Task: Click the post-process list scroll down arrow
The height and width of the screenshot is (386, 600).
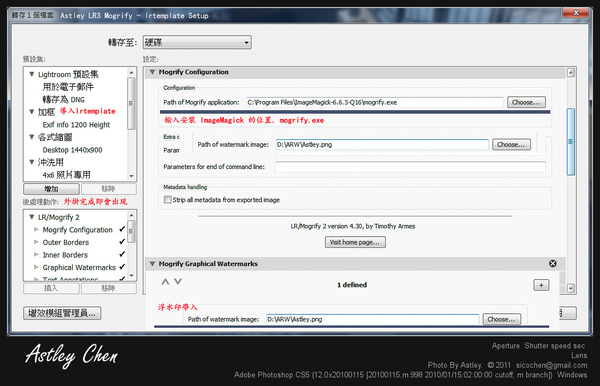Action: tap(132, 276)
